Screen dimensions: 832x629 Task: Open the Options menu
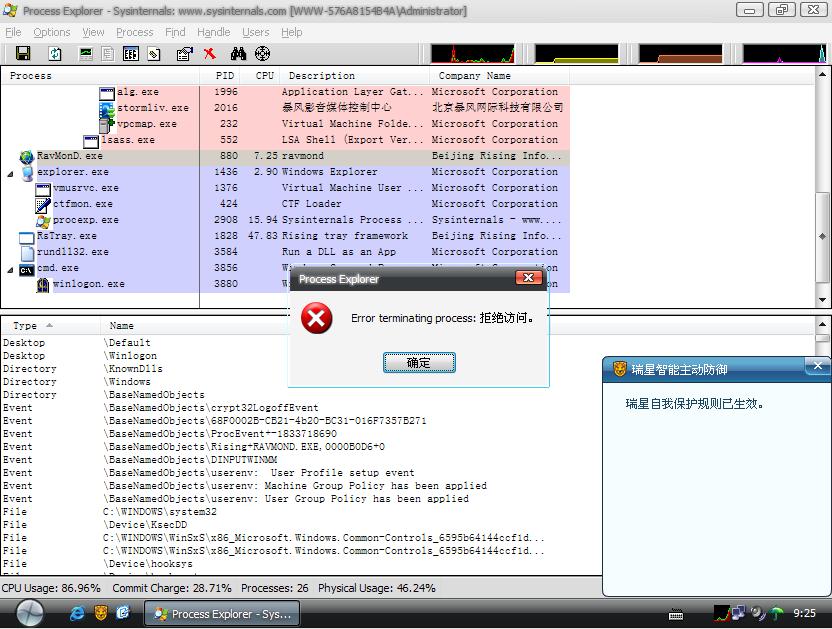click(51, 32)
